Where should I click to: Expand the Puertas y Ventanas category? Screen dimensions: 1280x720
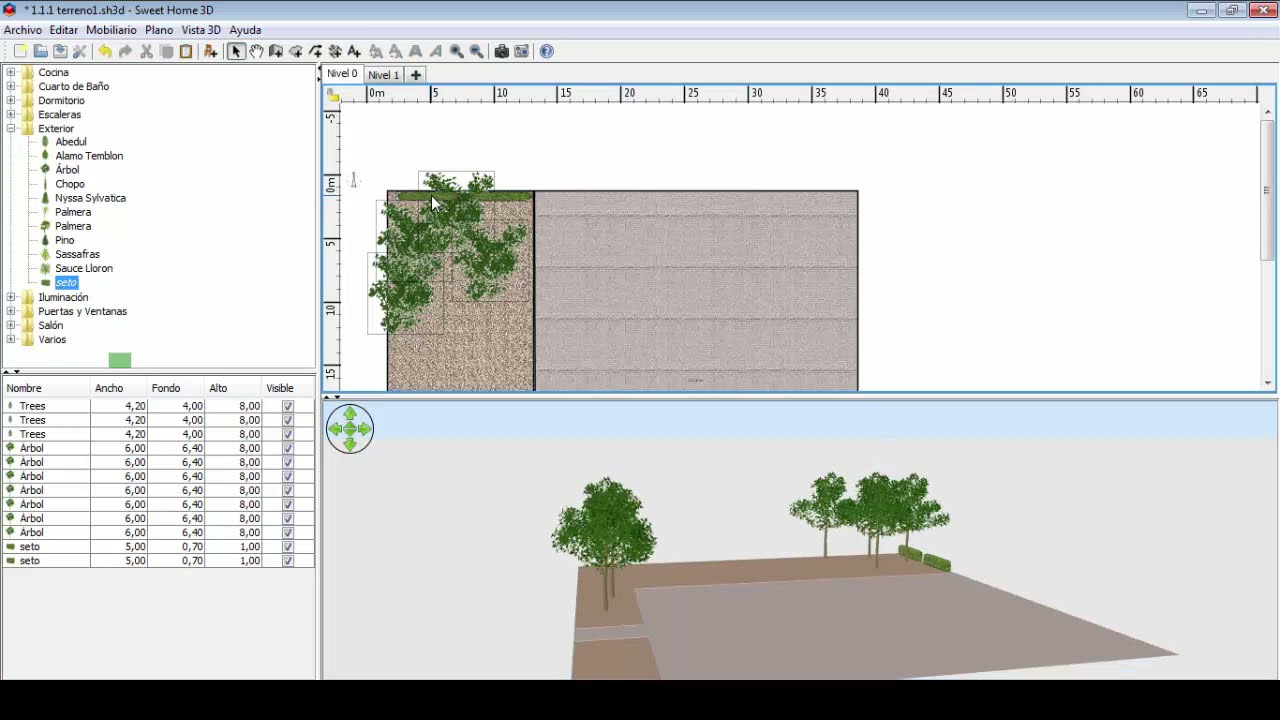(x=11, y=311)
